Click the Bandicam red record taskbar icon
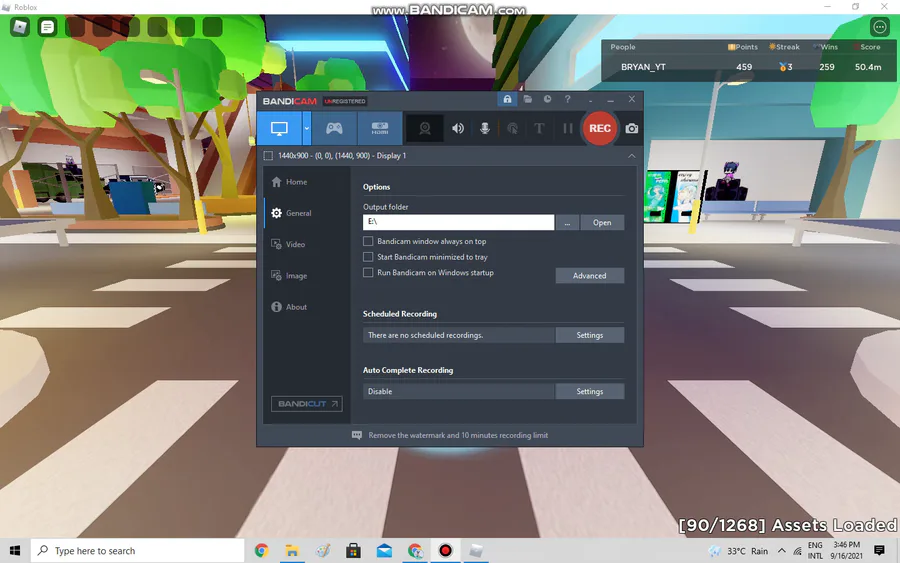The height and width of the screenshot is (563, 900). click(445, 551)
